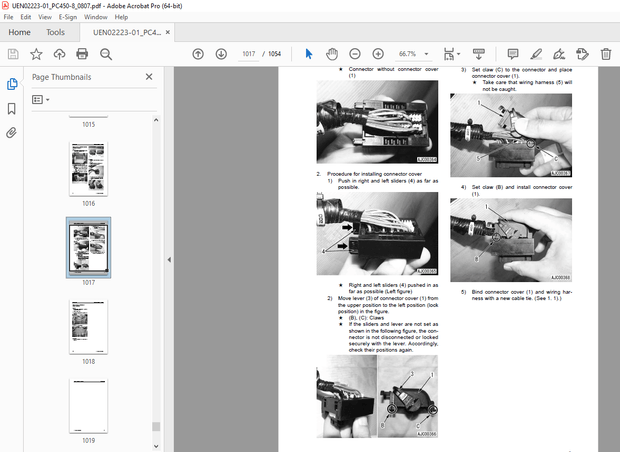
Task: Open the View menu
Action: (x=45, y=17)
